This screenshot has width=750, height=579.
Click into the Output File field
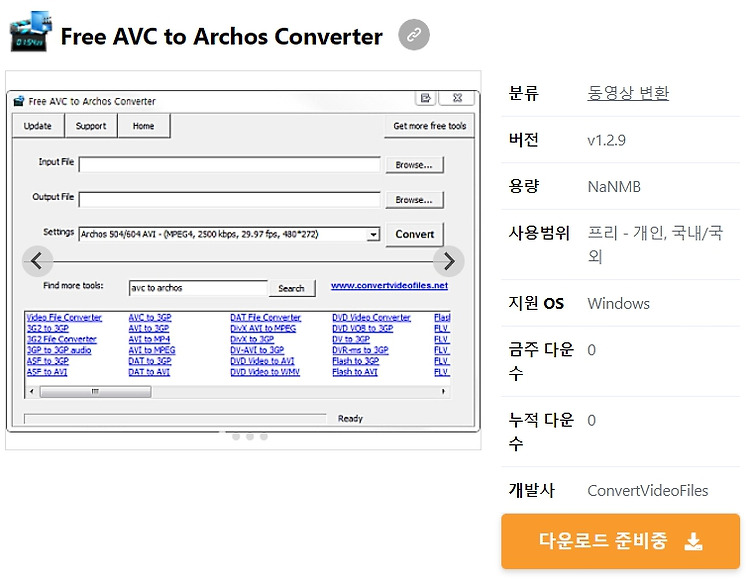[230, 199]
